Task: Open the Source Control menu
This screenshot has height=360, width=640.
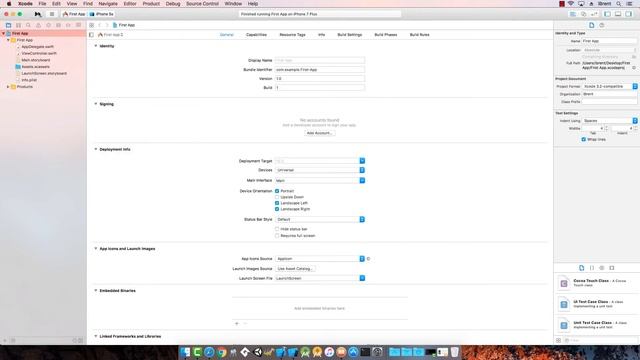Action: 202,4
